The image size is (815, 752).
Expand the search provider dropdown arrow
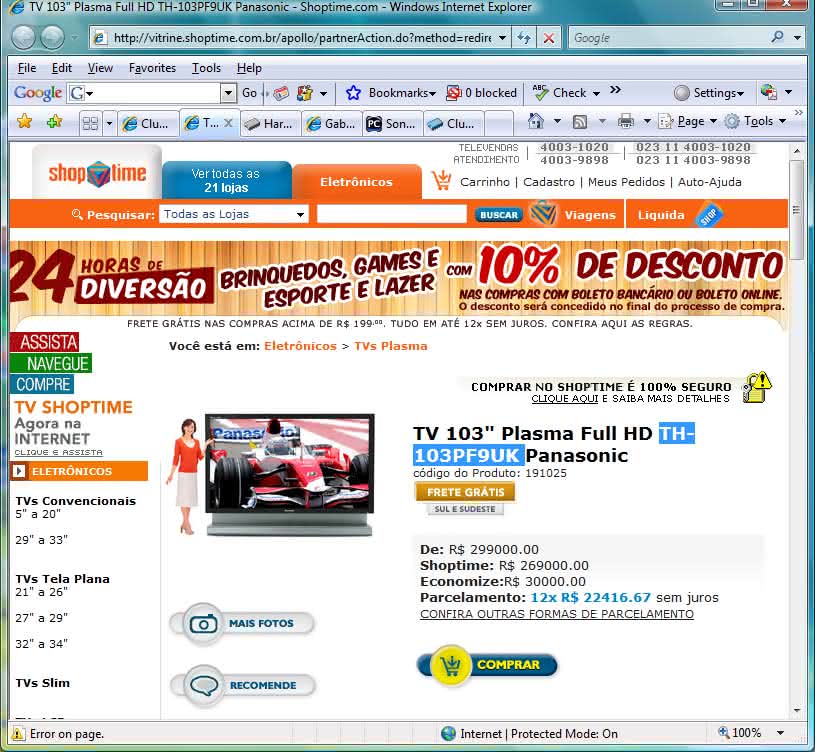(x=797, y=37)
